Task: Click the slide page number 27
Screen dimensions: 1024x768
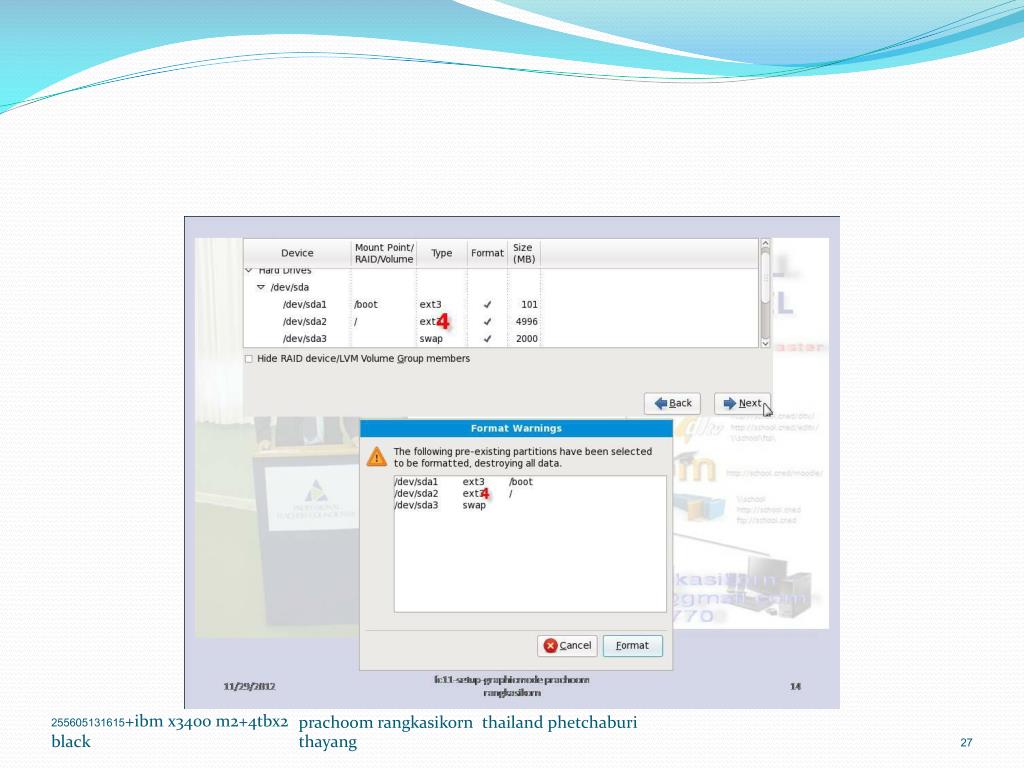Action: click(x=967, y=743)
